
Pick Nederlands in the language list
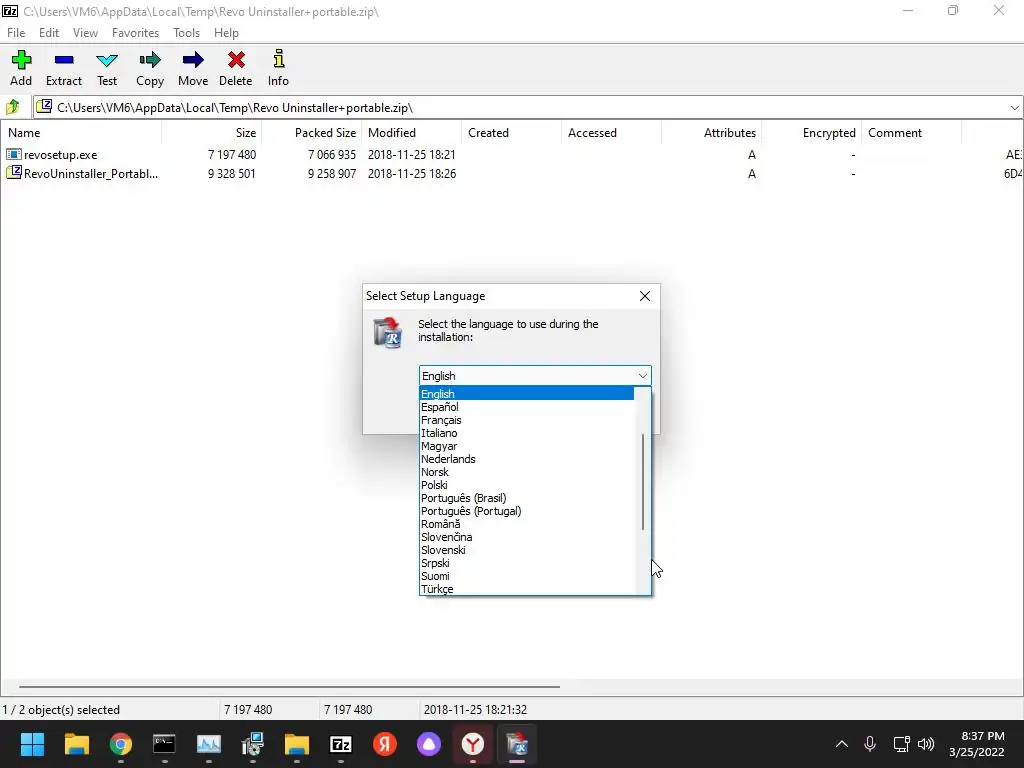[x=526, y=459]
